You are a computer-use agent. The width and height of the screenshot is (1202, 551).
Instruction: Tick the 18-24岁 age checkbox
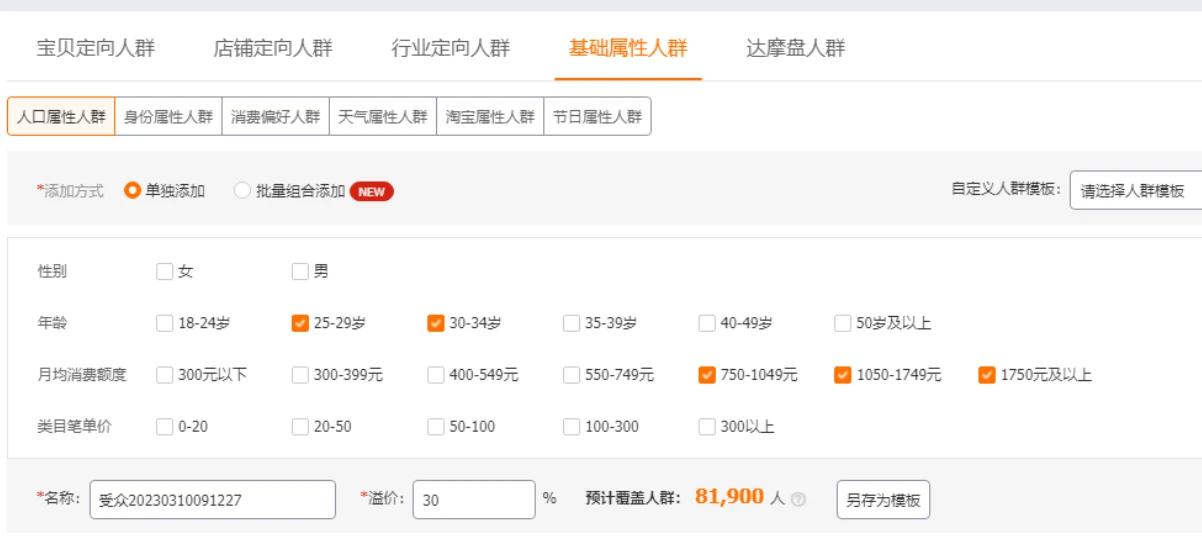(165, 322)
